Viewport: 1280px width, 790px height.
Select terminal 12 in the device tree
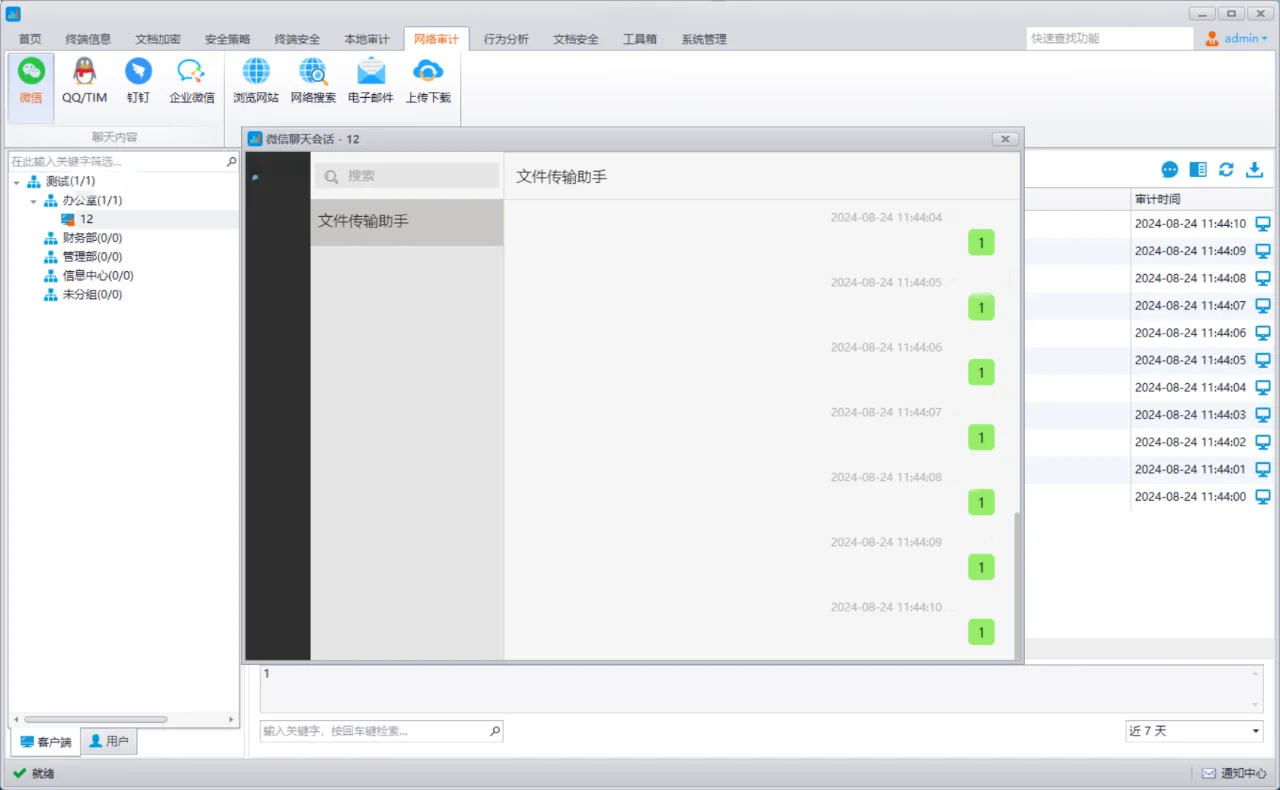click(x=86, y=218)
